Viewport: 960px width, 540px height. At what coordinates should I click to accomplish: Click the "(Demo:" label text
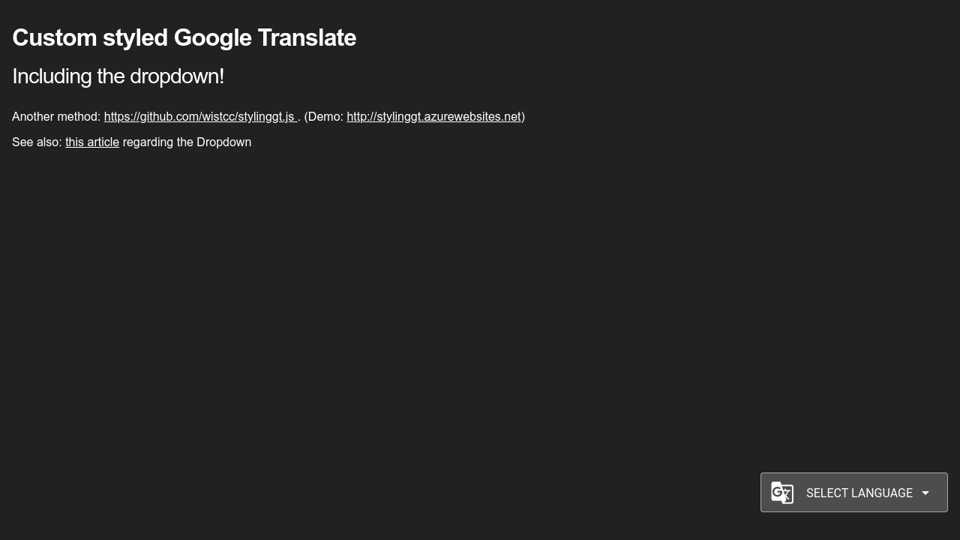tap(324, 117)
